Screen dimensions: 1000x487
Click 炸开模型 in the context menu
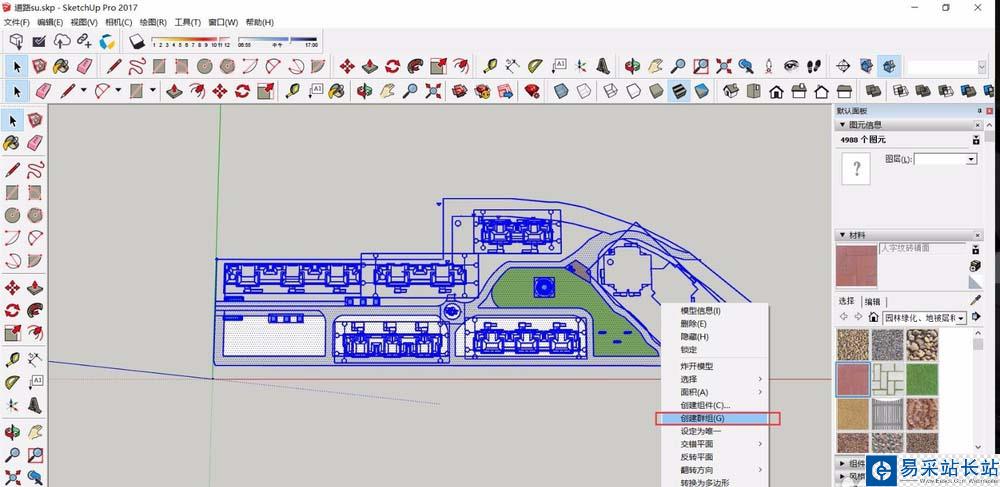[696, 367]
